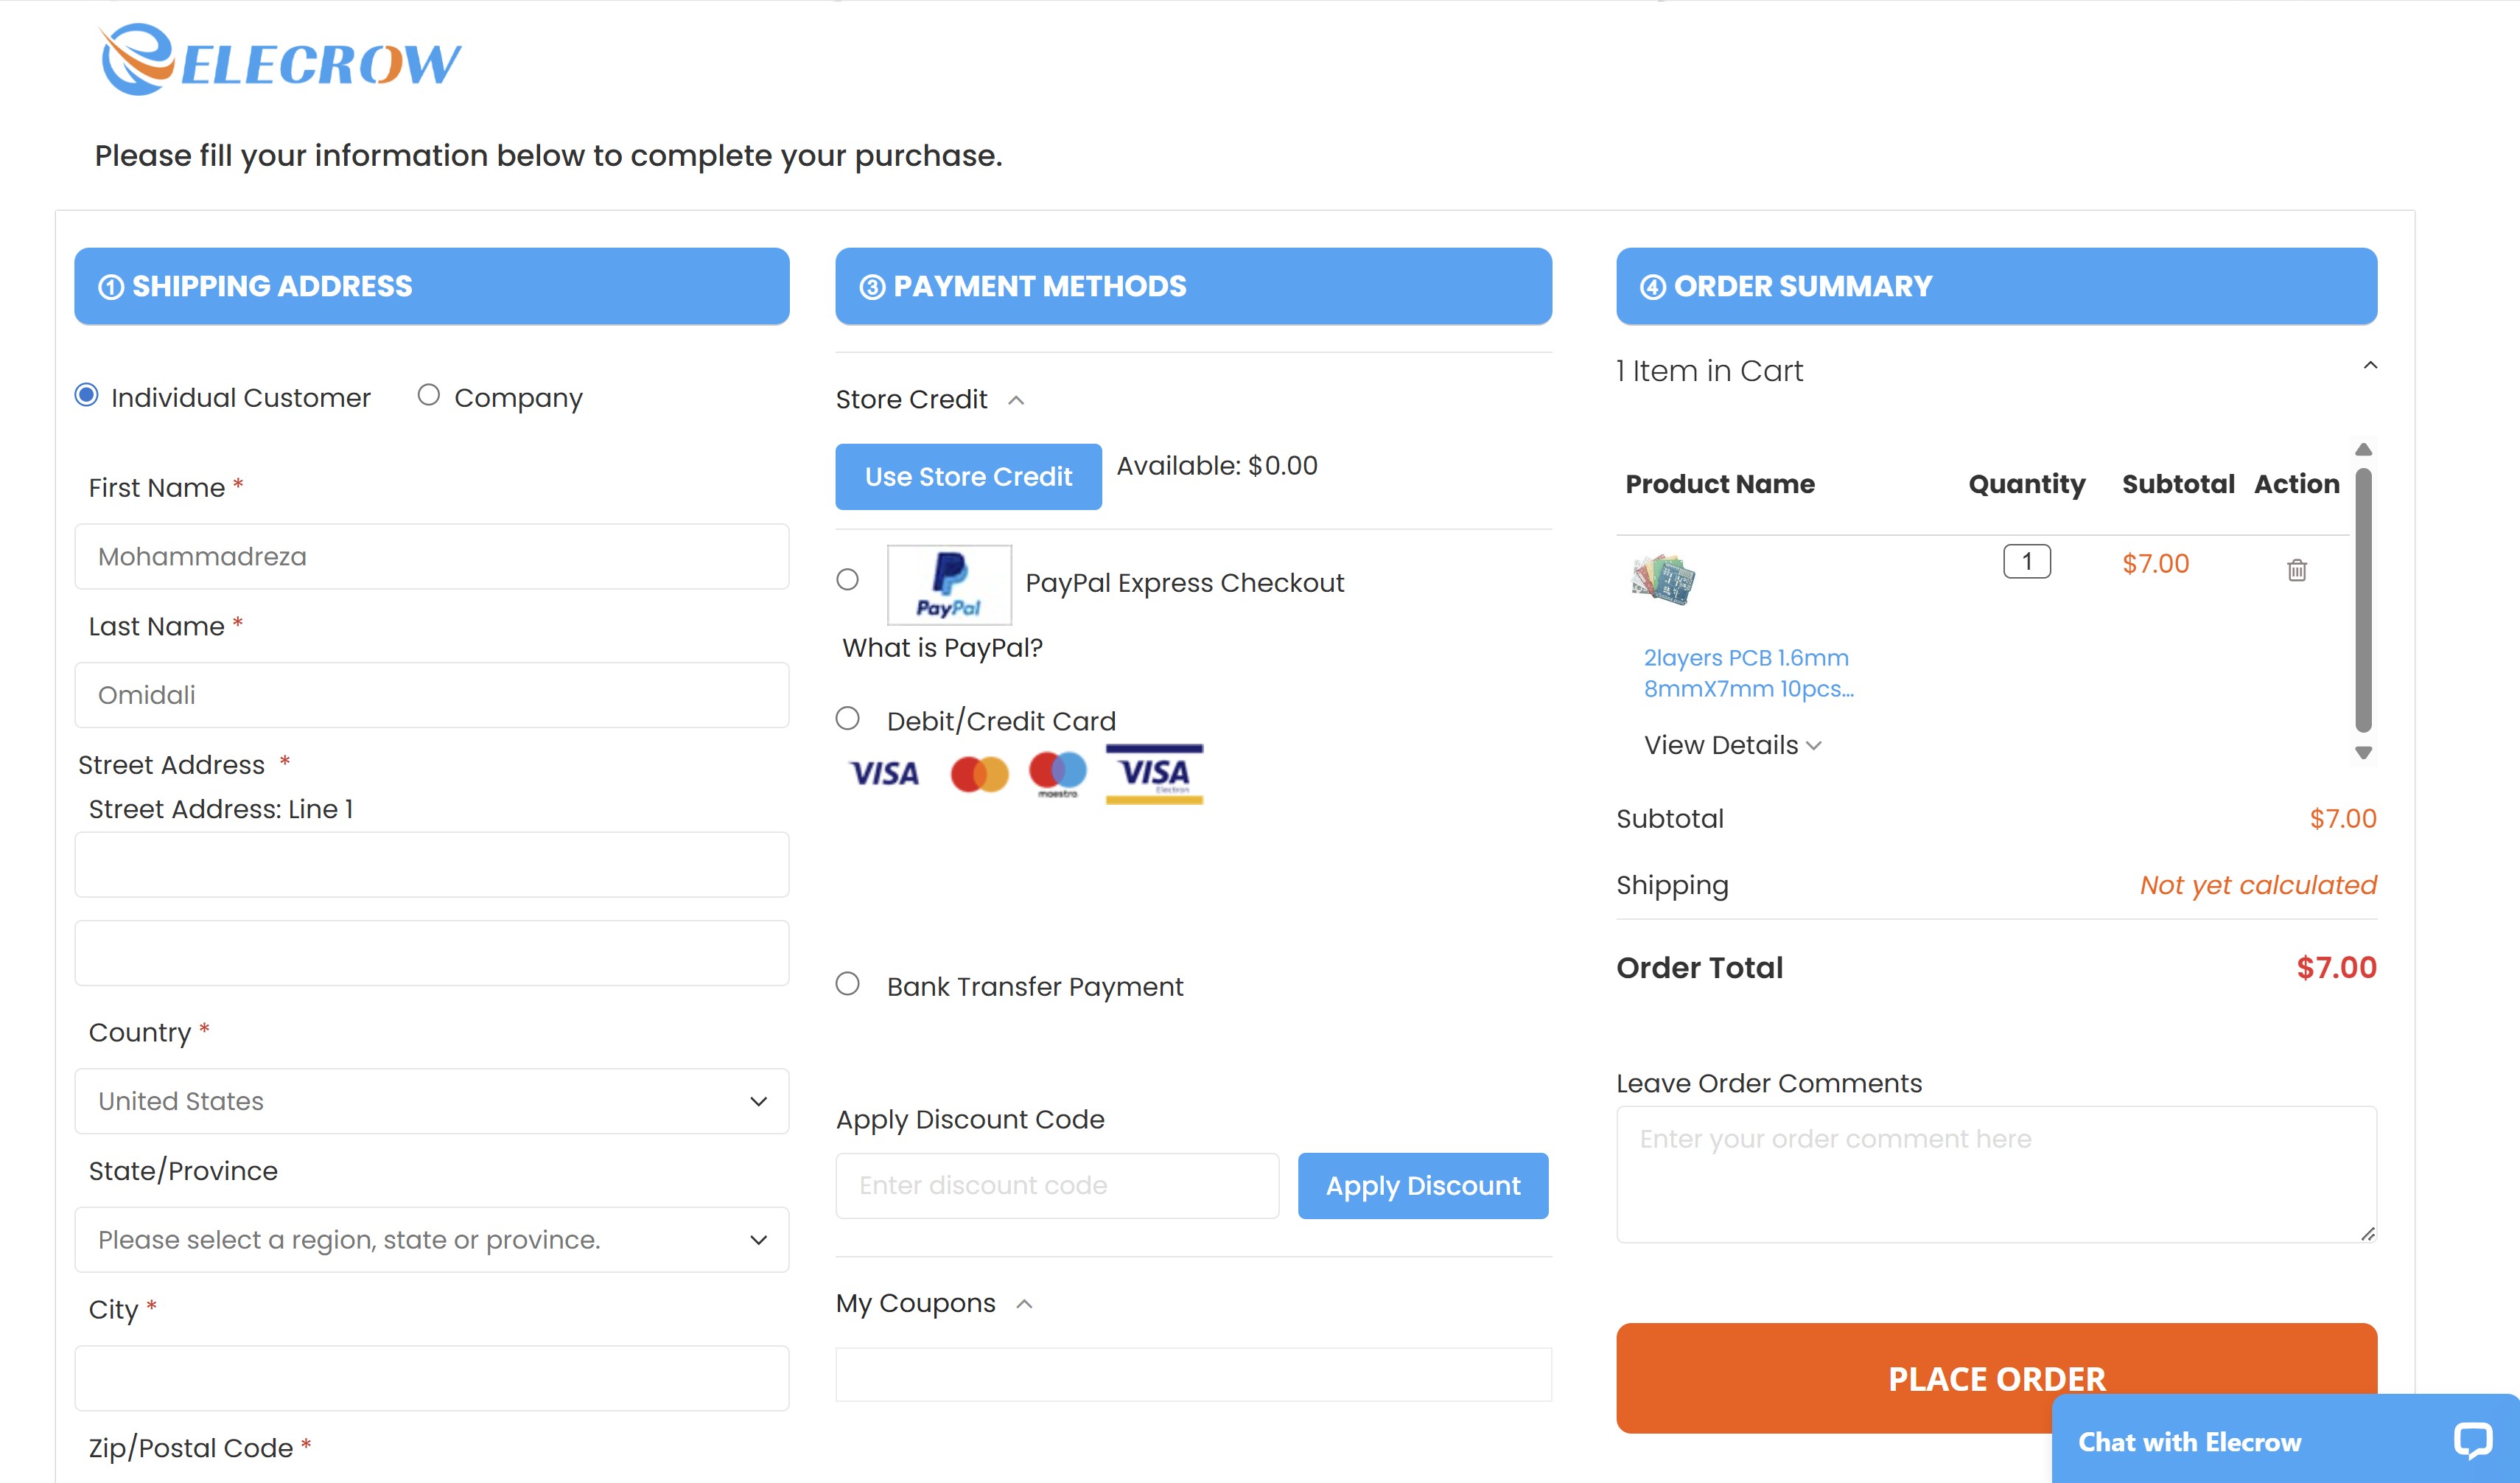Click the PayPal logo image
Image resolution: width=2520 pixels, height=1483 pixels.
948,585
